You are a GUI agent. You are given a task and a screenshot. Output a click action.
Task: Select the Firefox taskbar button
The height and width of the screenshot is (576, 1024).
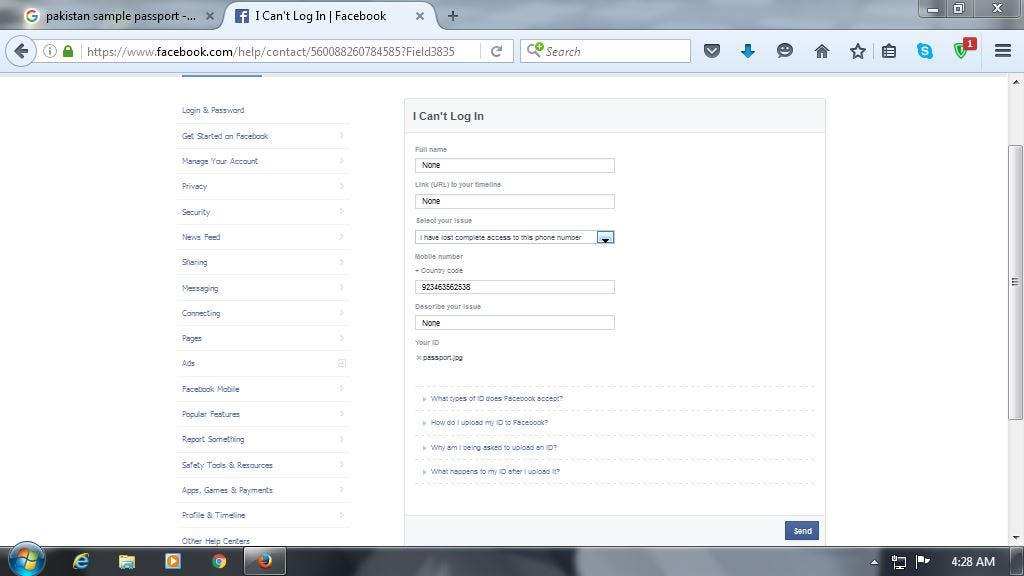point(264,561)
